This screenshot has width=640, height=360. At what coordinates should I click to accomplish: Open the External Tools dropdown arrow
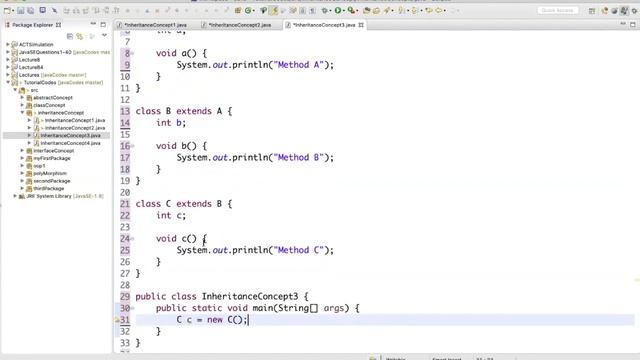click(x=357, y=11)
